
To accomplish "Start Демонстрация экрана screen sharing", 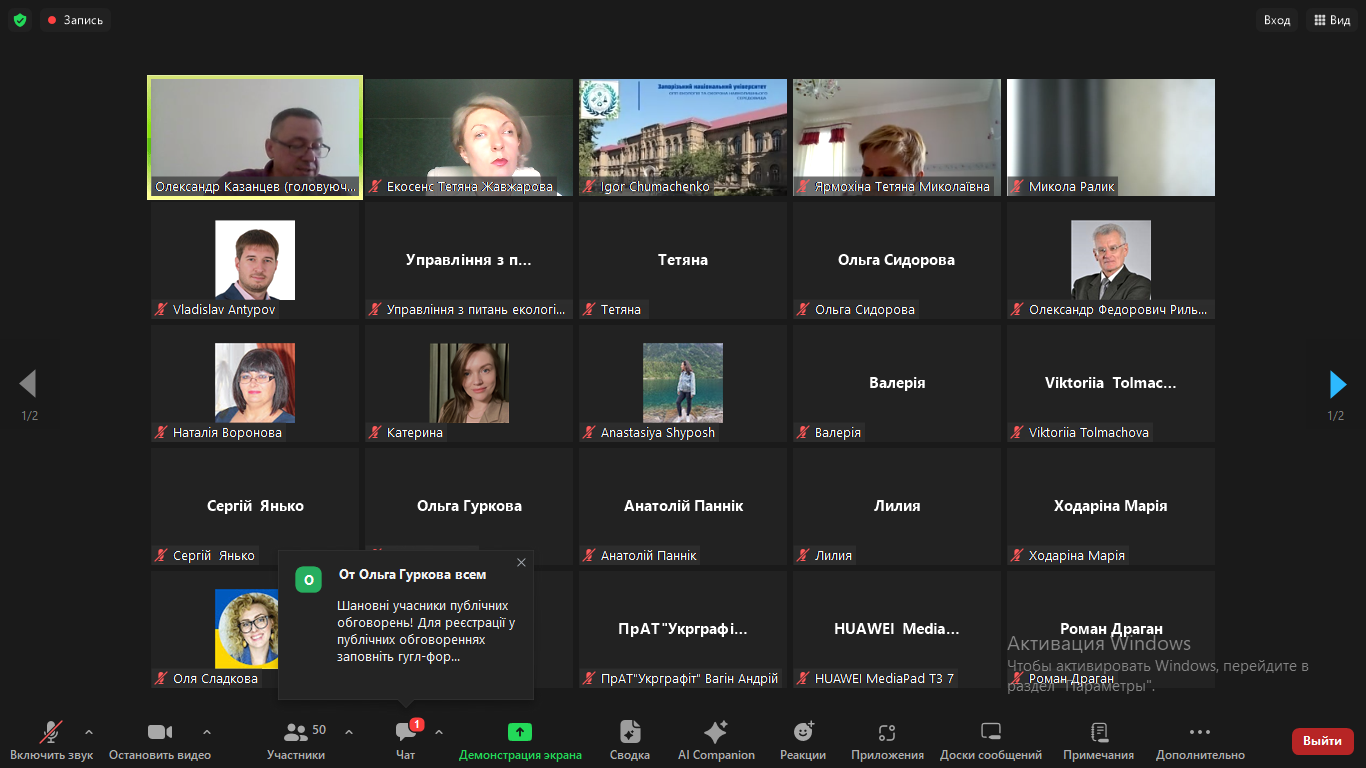I will click(520, 741).
